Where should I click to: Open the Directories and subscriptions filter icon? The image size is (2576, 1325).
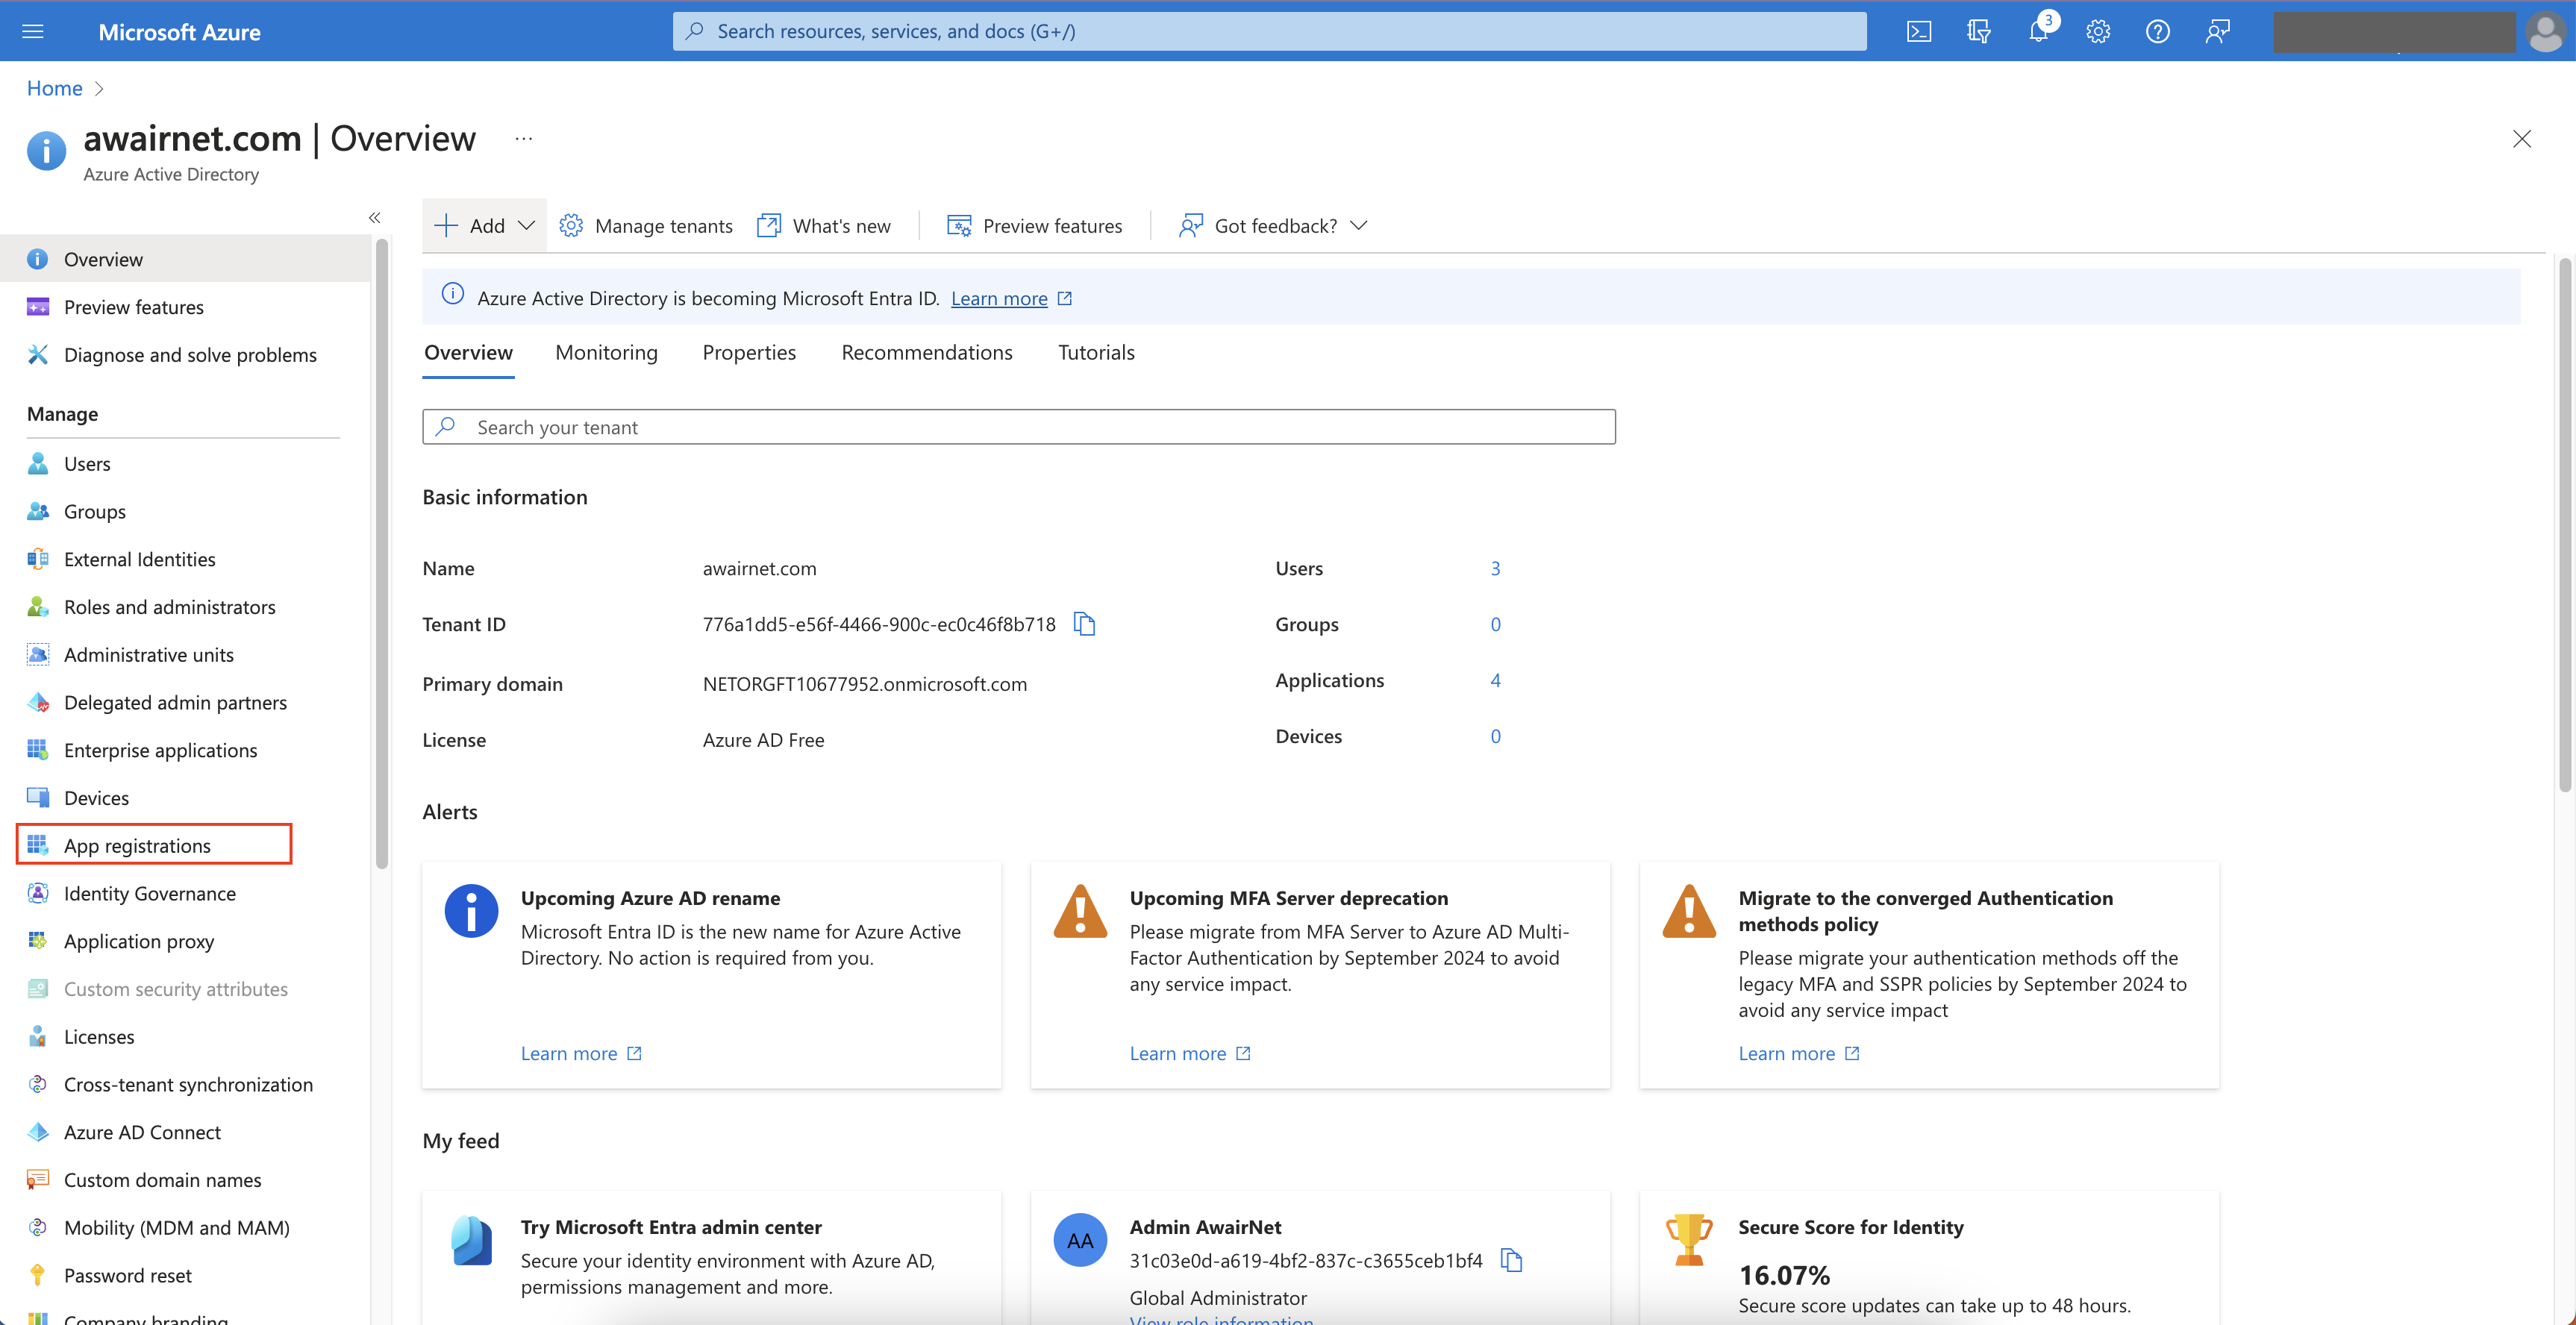(1978, 31)
